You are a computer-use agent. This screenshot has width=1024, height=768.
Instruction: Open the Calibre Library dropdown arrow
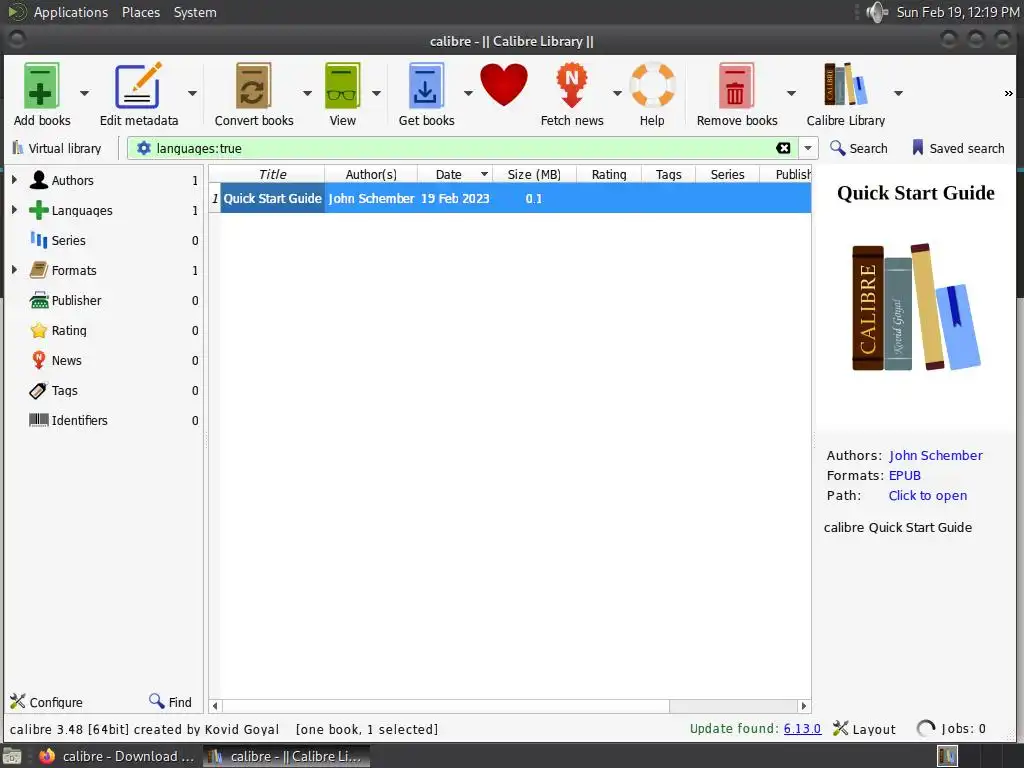pyautogui.click(x=899, y=93)
